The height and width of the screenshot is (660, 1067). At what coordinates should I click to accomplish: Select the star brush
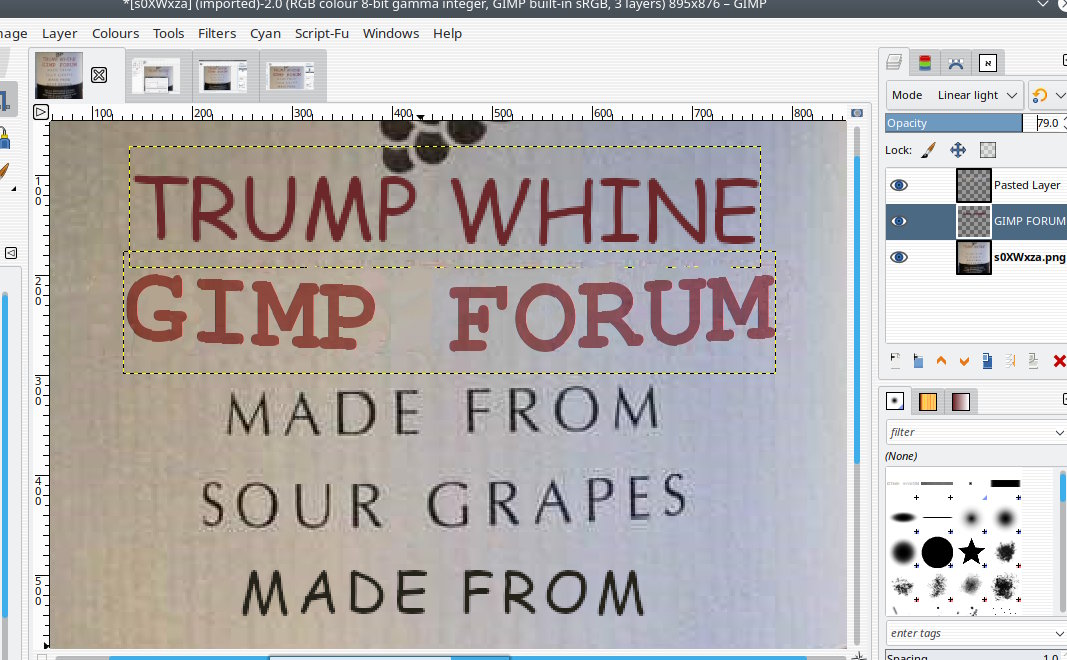(971, 551)
